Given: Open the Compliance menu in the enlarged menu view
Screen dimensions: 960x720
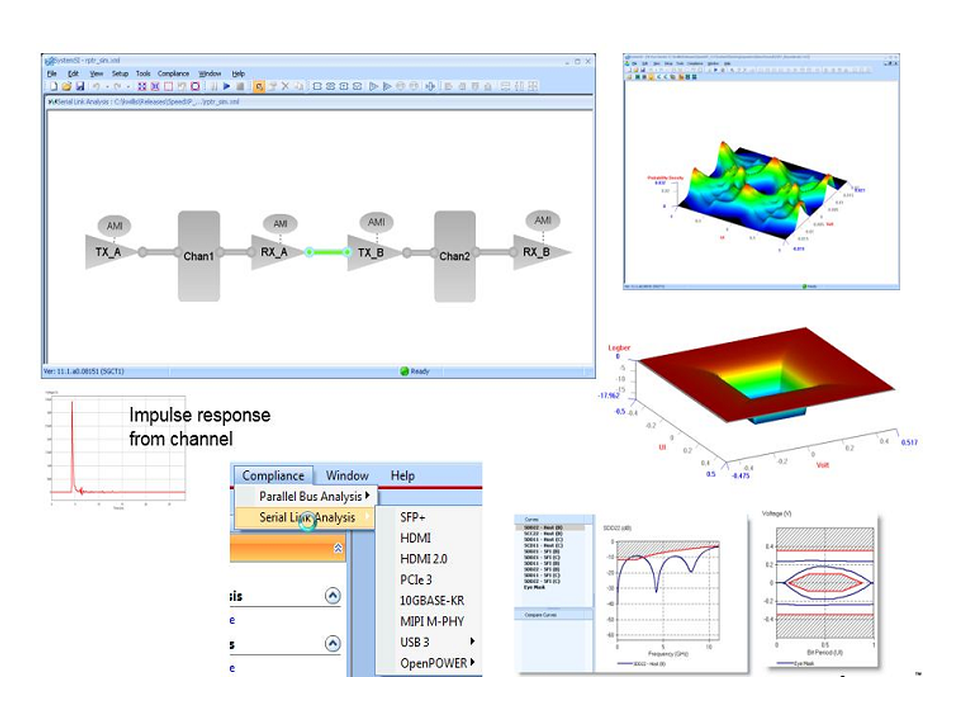Looking at the screenshot, I should point(273,476).
